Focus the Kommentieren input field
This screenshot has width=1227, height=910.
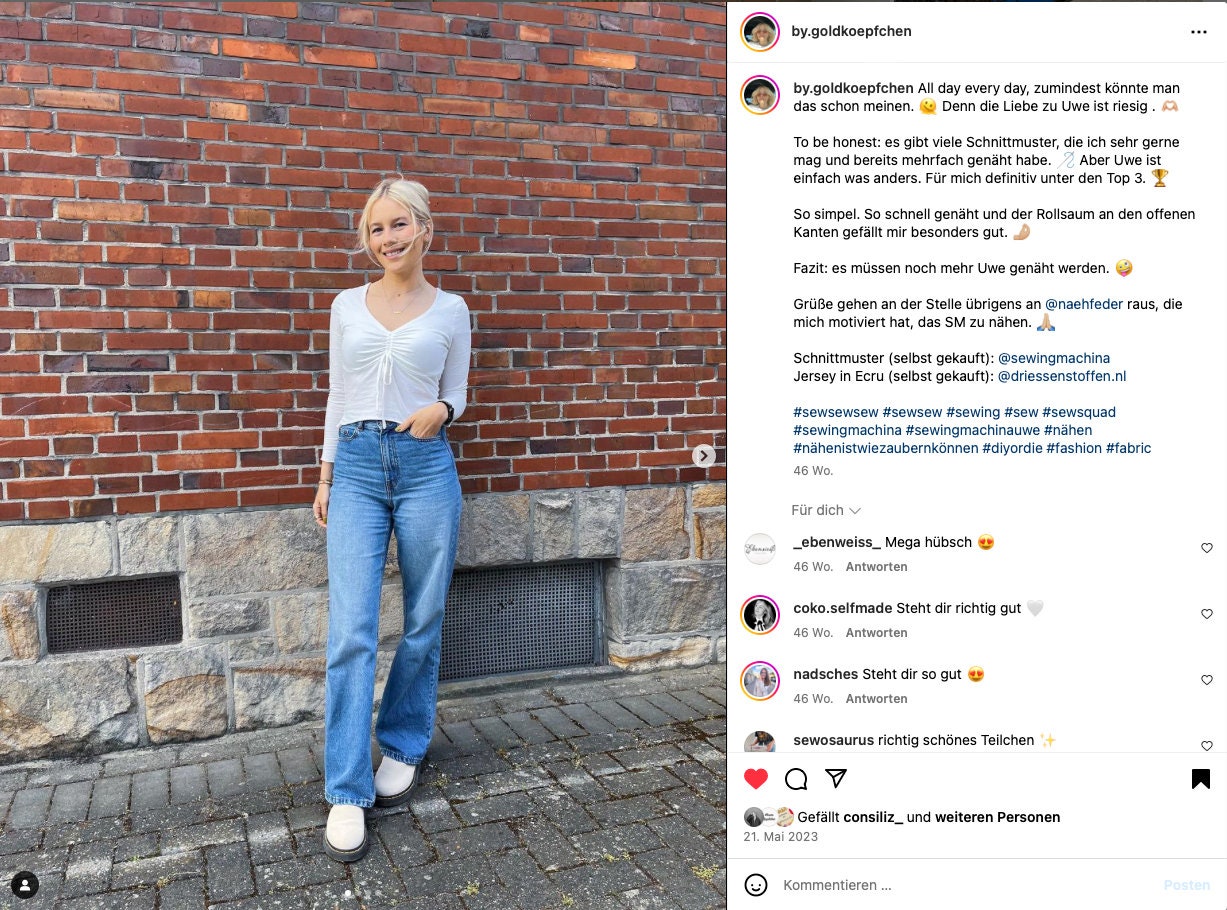tap(965, 885)
